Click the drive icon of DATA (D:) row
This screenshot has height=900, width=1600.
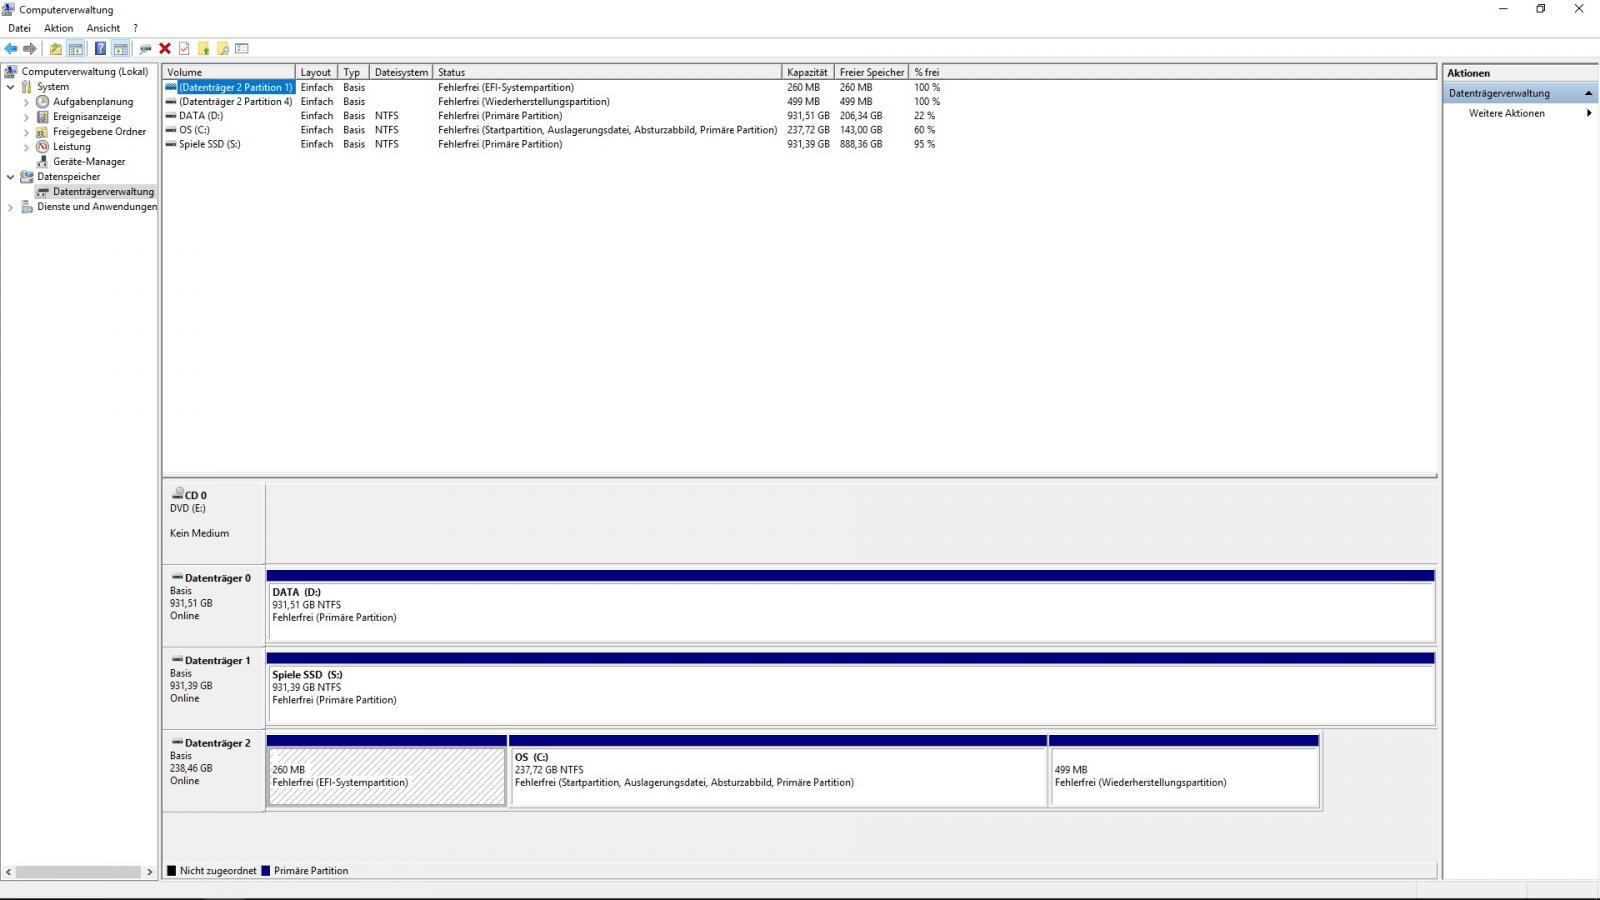click(x=171, y=116)
